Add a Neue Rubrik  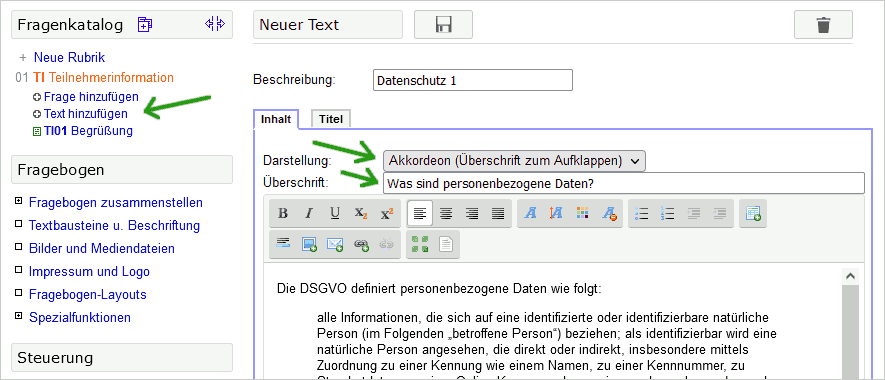[69, 58]
